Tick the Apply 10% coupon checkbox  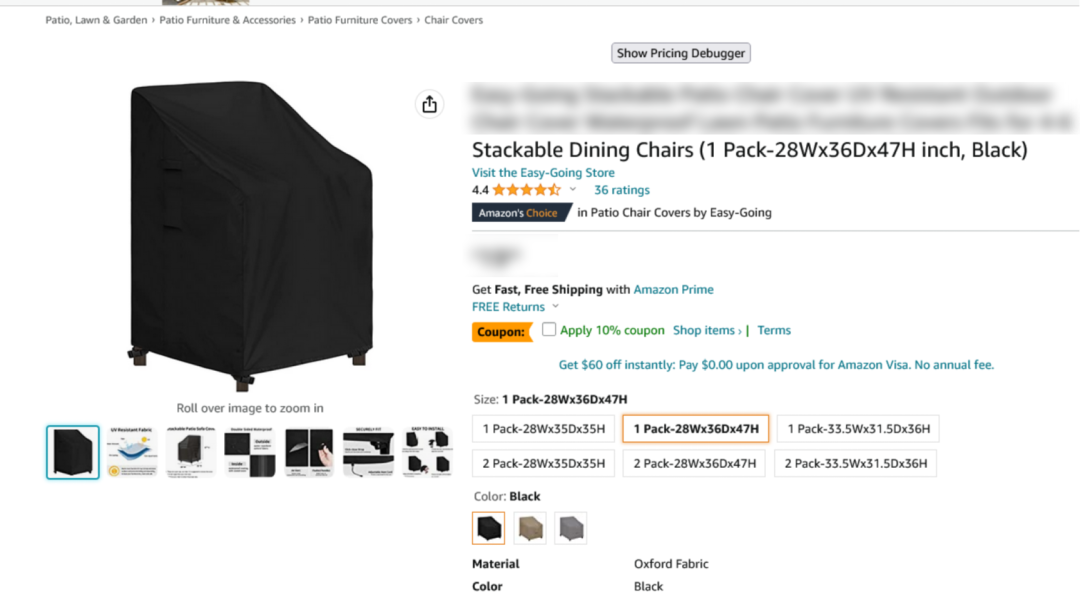pyautogui.click(x=549, y=329)
